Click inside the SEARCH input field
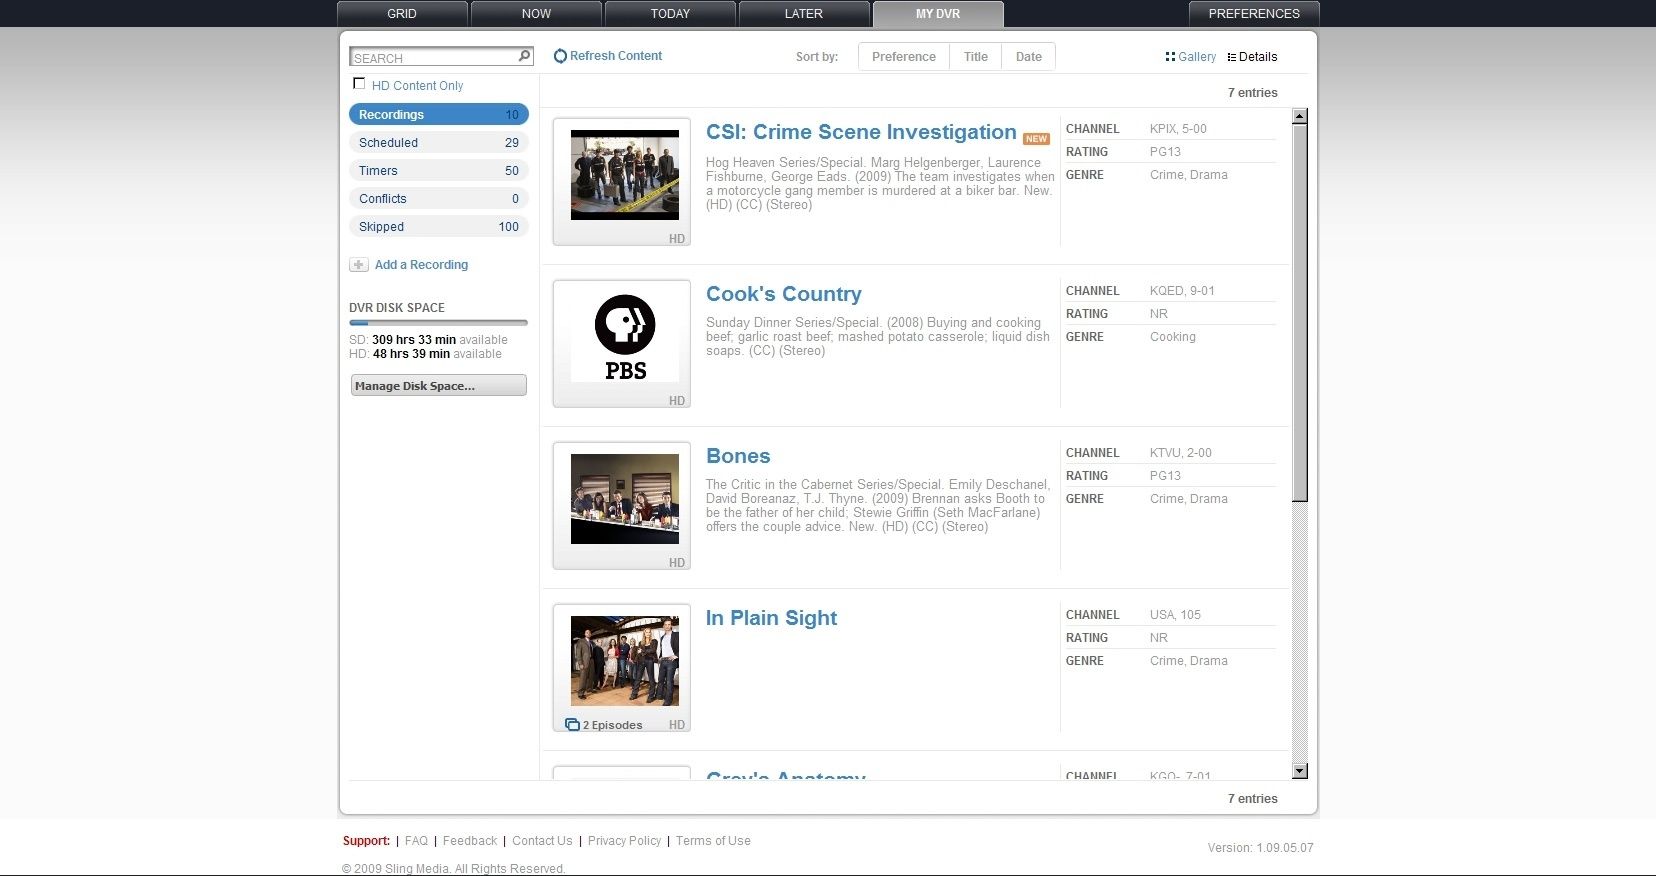1656x876 pixels. (434, 57)
